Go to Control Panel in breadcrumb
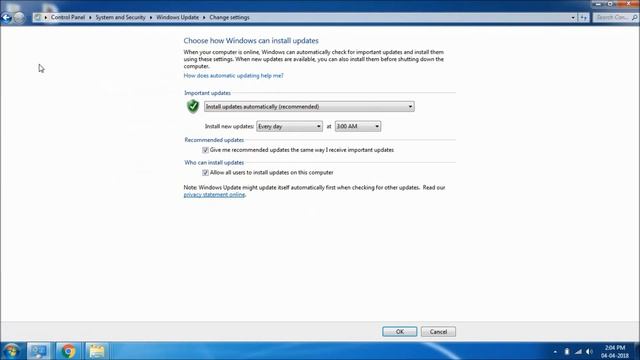 point(68,18)
